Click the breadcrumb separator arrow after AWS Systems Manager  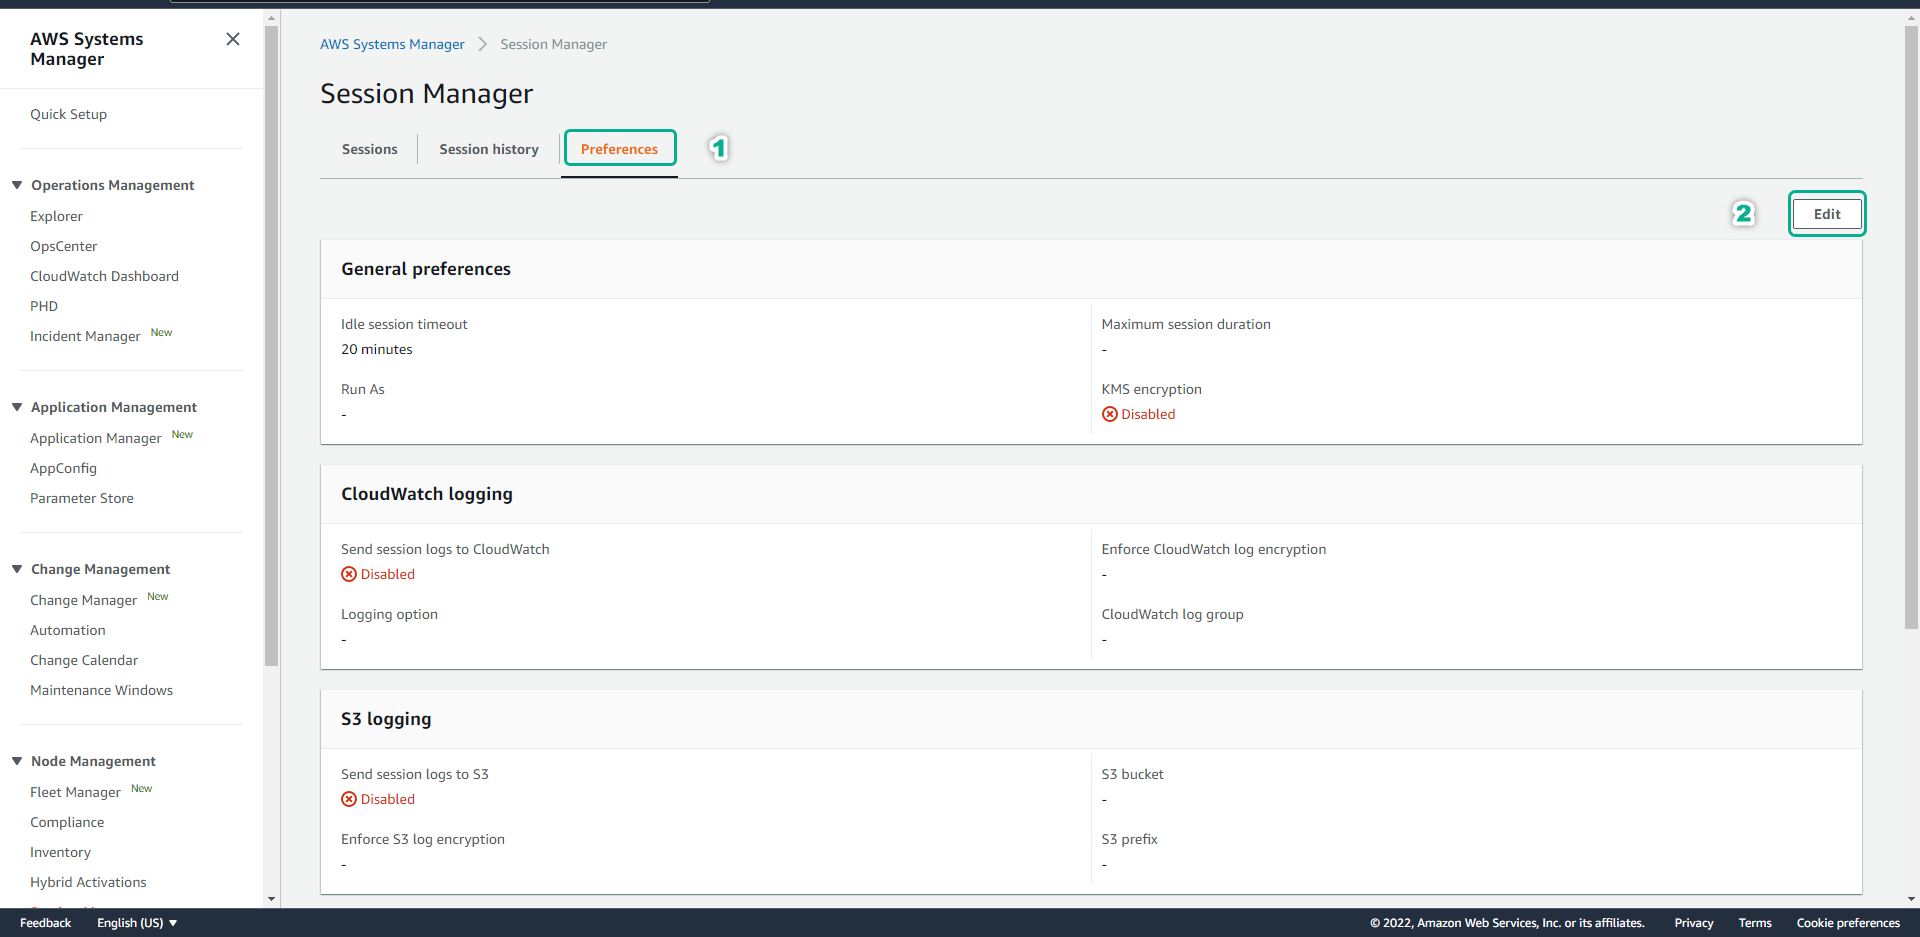point(482,44)
